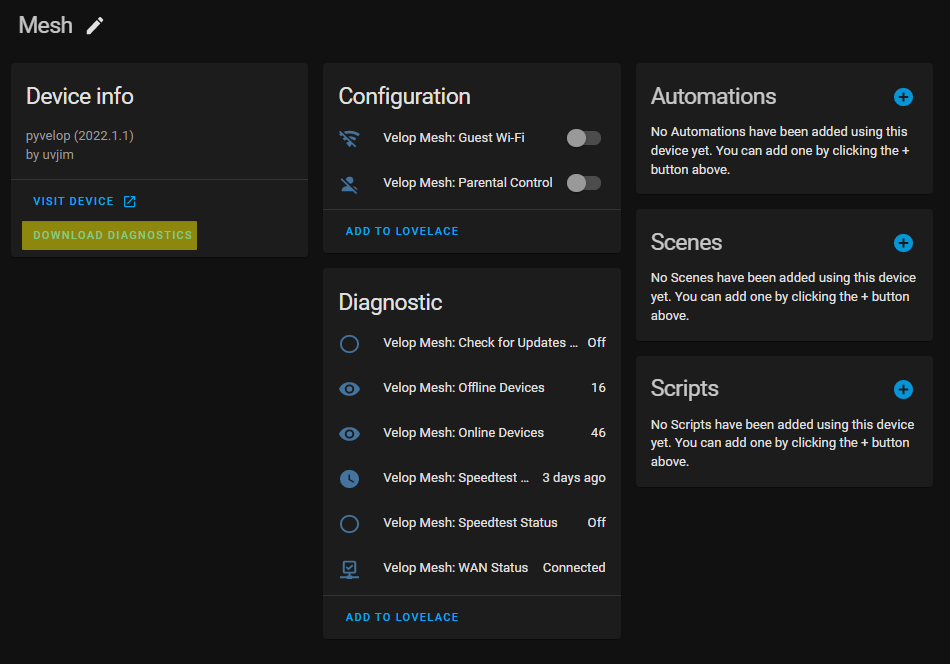Open Velop Mesh: Parental Control entity
This screenshot has height=664, width=950.
tap(468, 182)
